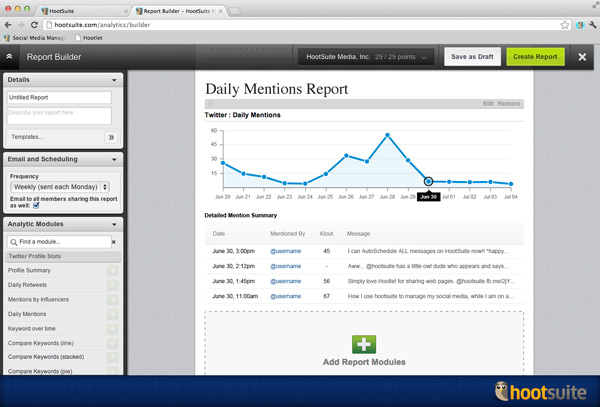Select the Mentions by Influencers module row
The image size is (600, 407).
[63, 300]
